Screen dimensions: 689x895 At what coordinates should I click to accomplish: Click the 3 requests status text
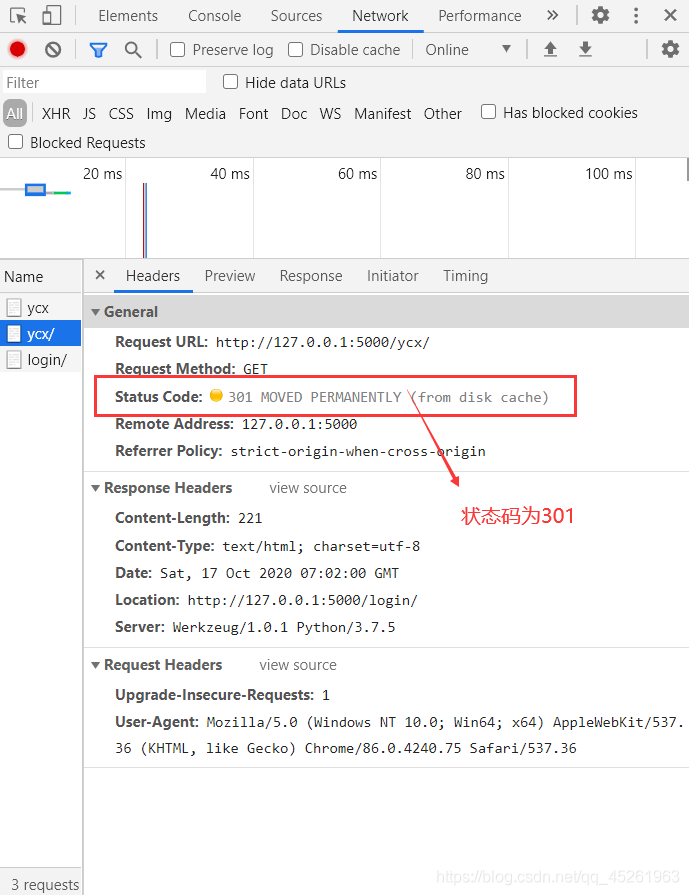[x=46, y=885]
